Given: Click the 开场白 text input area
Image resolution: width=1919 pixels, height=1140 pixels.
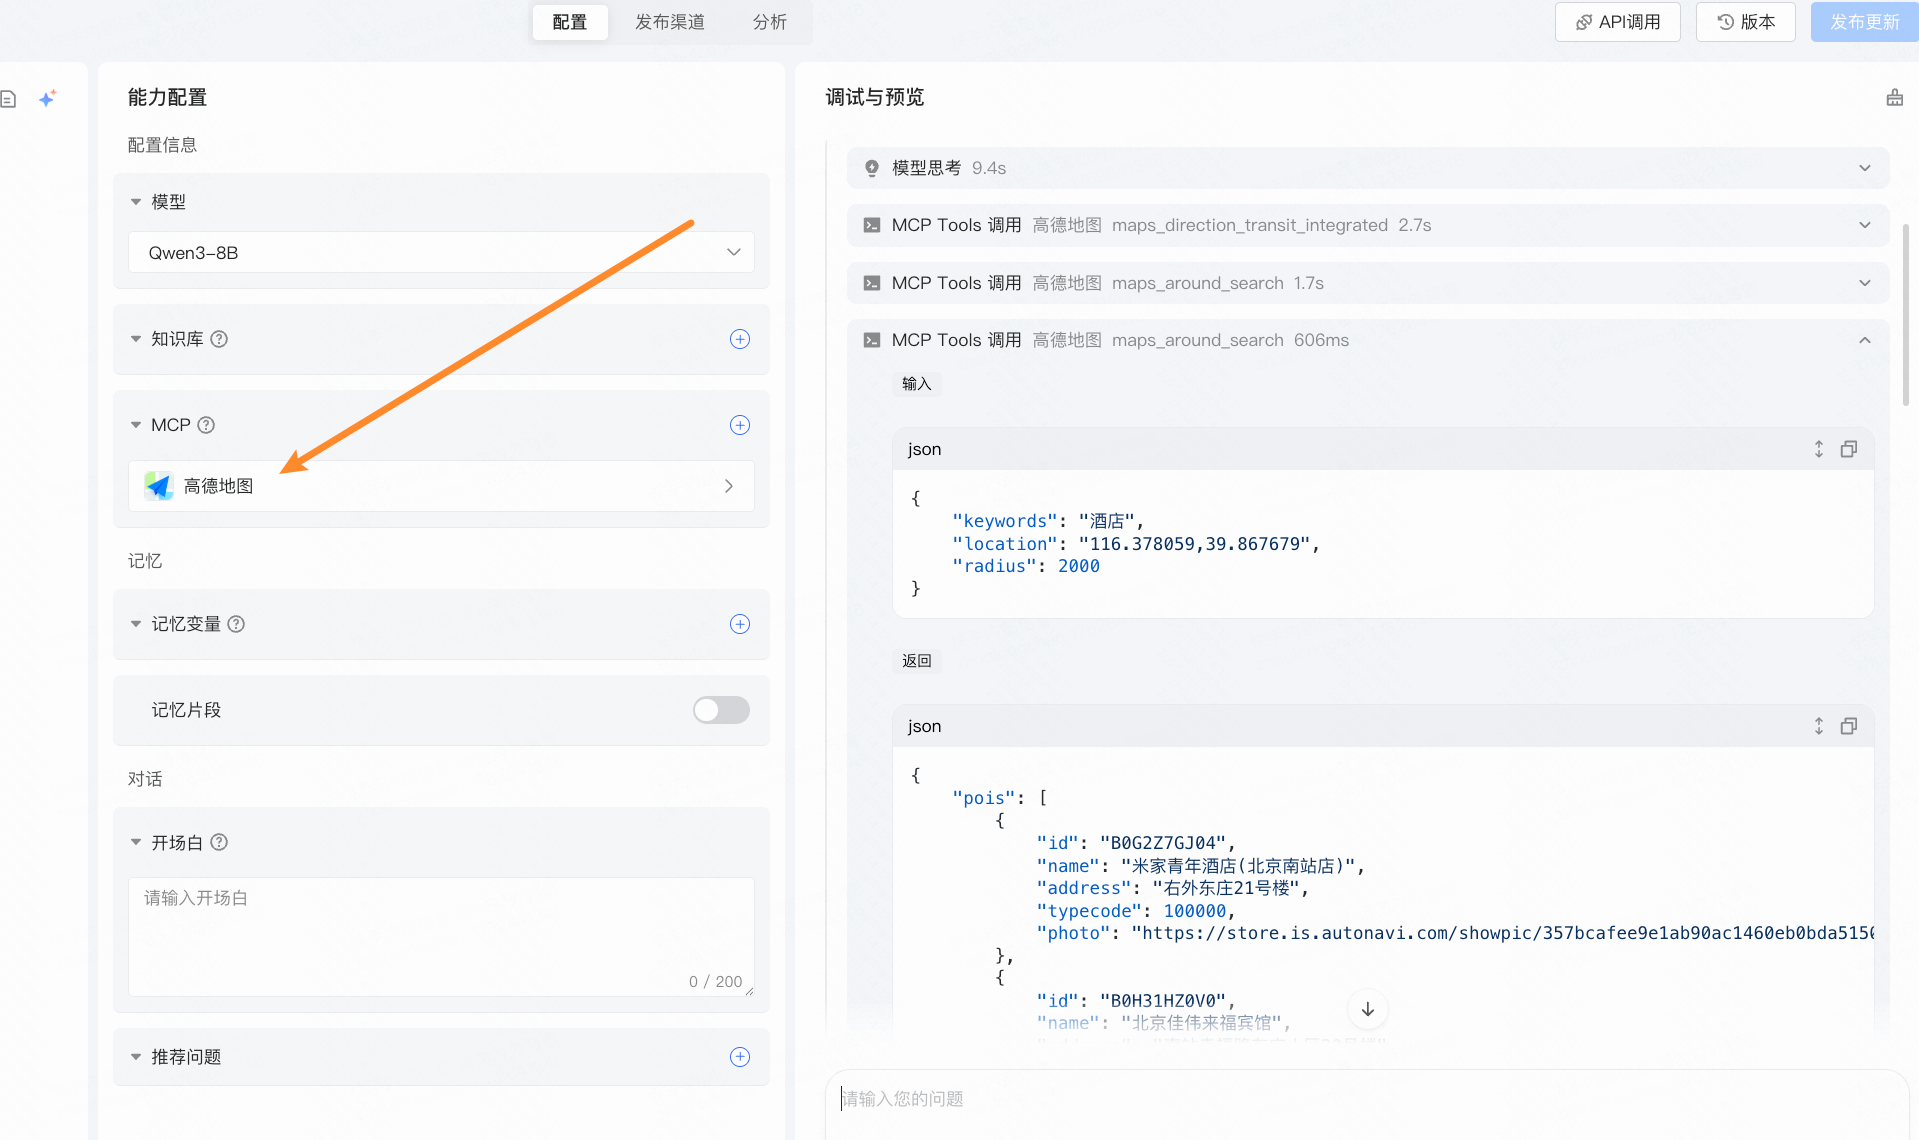Looking at the screenshot, I should click(x=441, y=937).
